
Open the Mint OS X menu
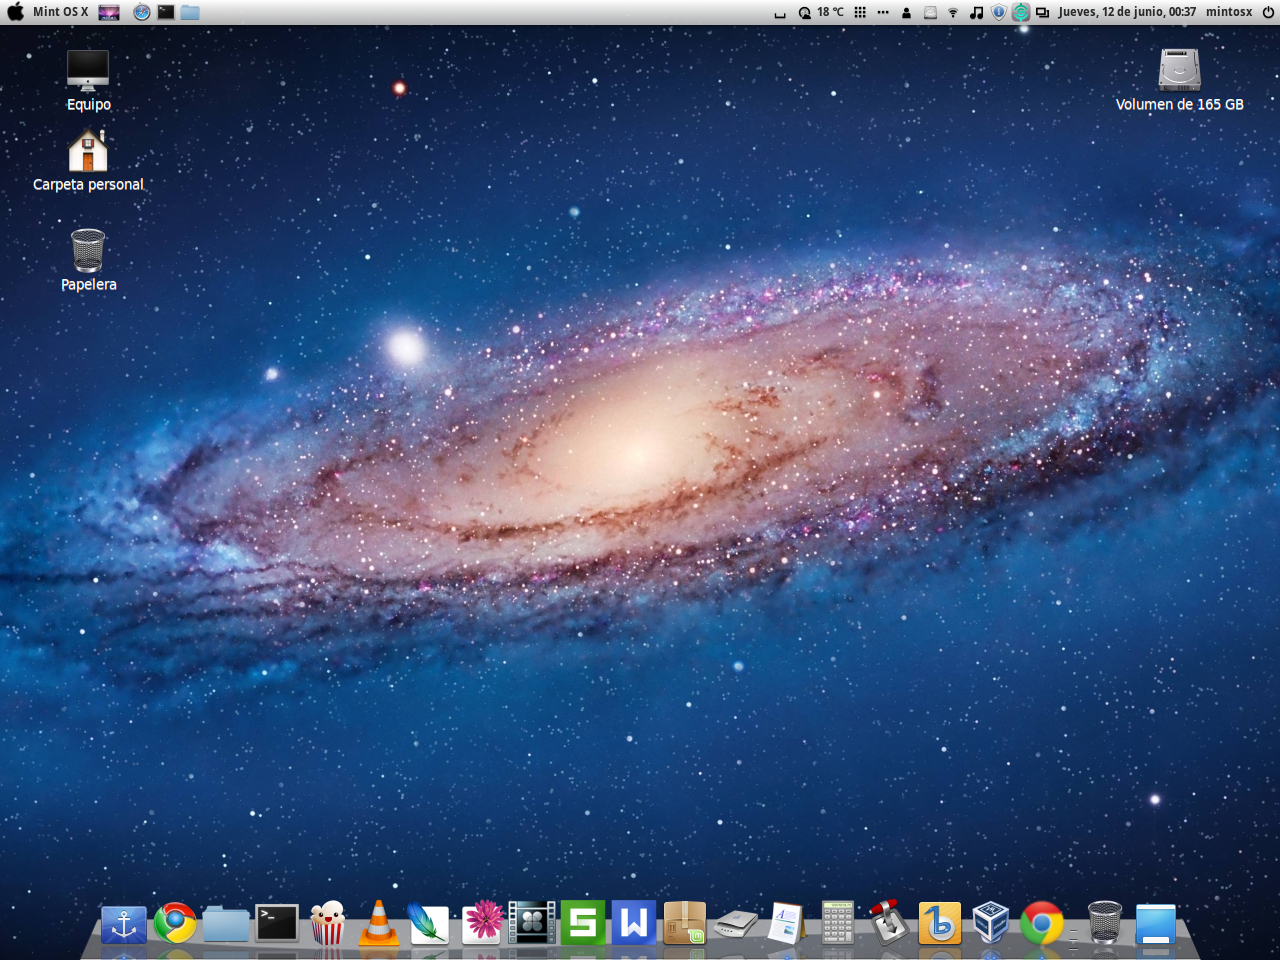pyautogui.click(x=60, y=12)
